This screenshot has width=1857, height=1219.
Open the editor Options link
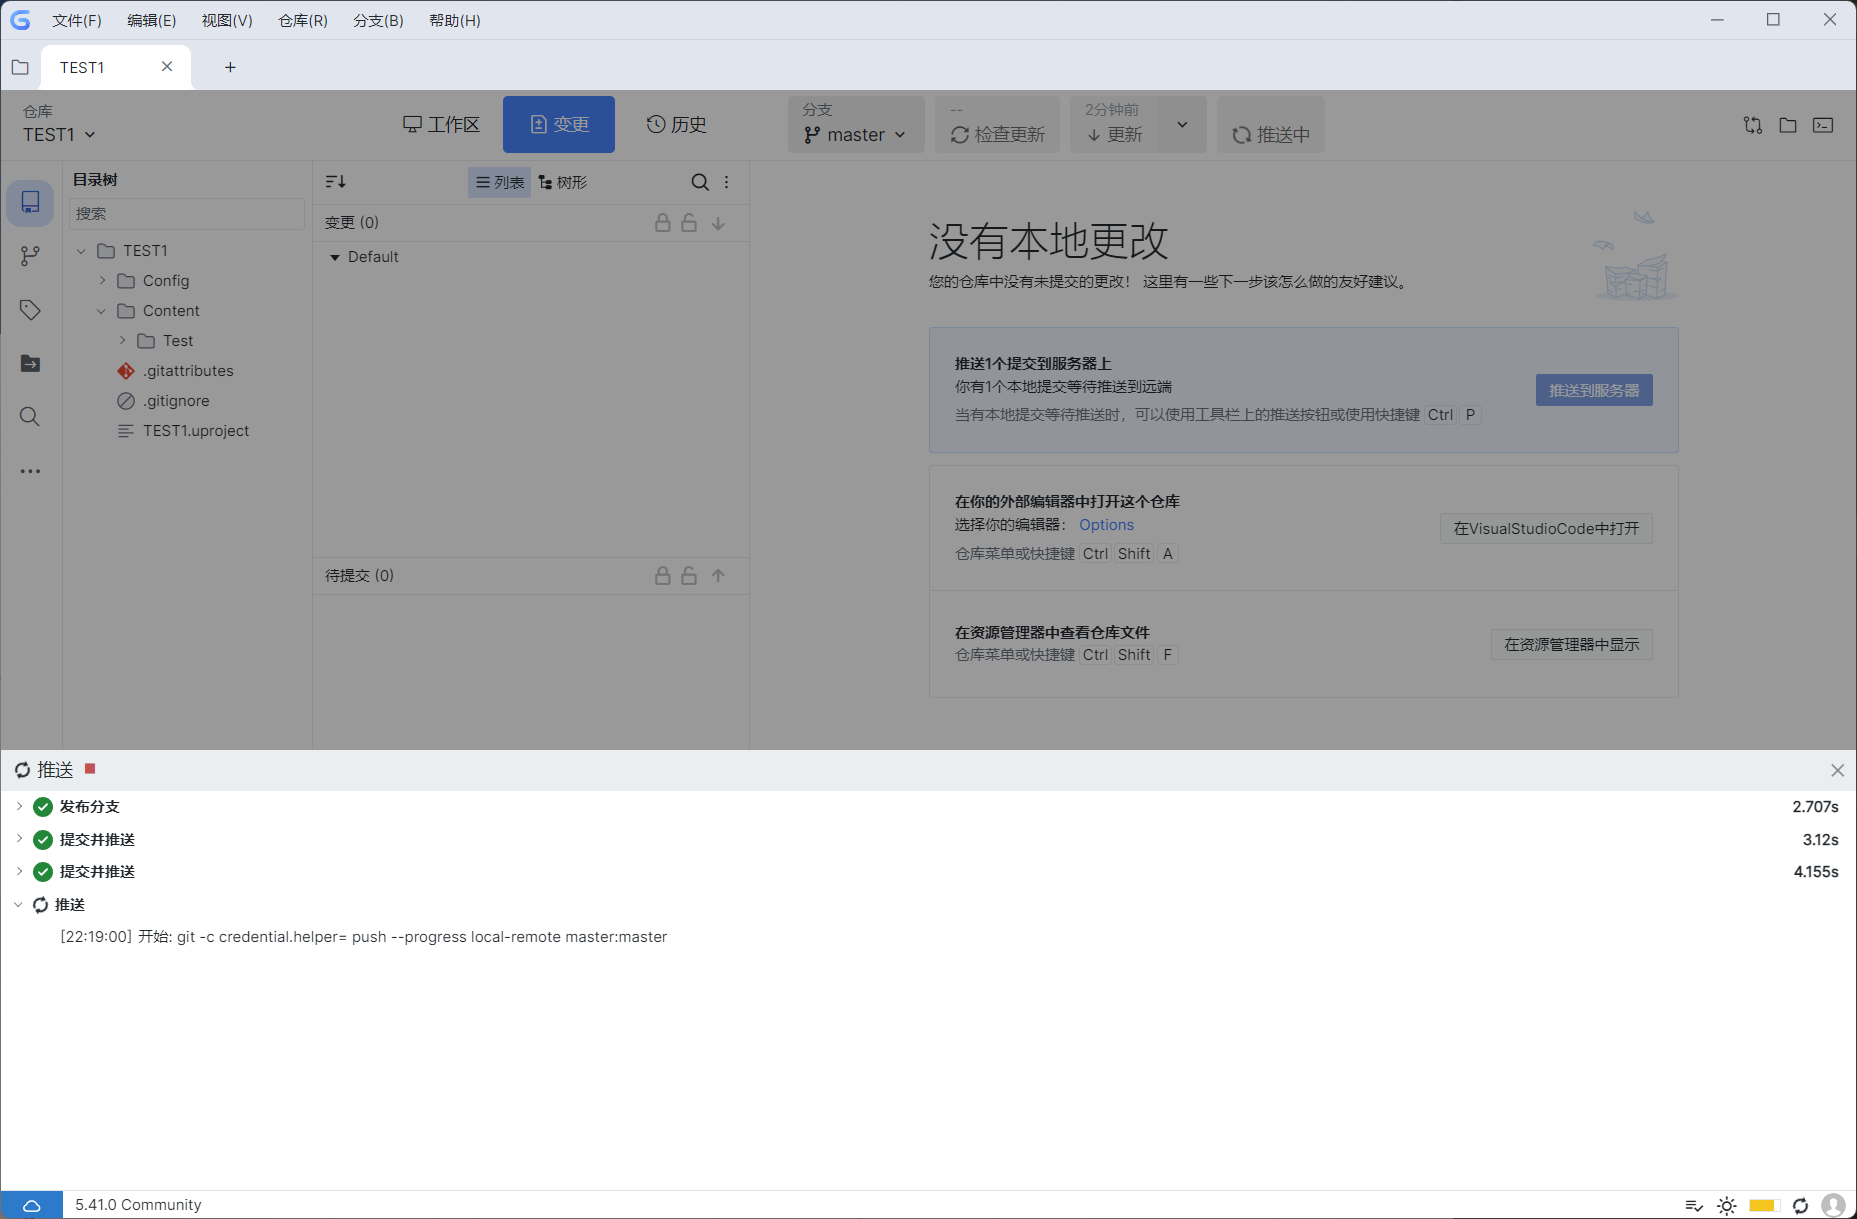(1106, 524)
